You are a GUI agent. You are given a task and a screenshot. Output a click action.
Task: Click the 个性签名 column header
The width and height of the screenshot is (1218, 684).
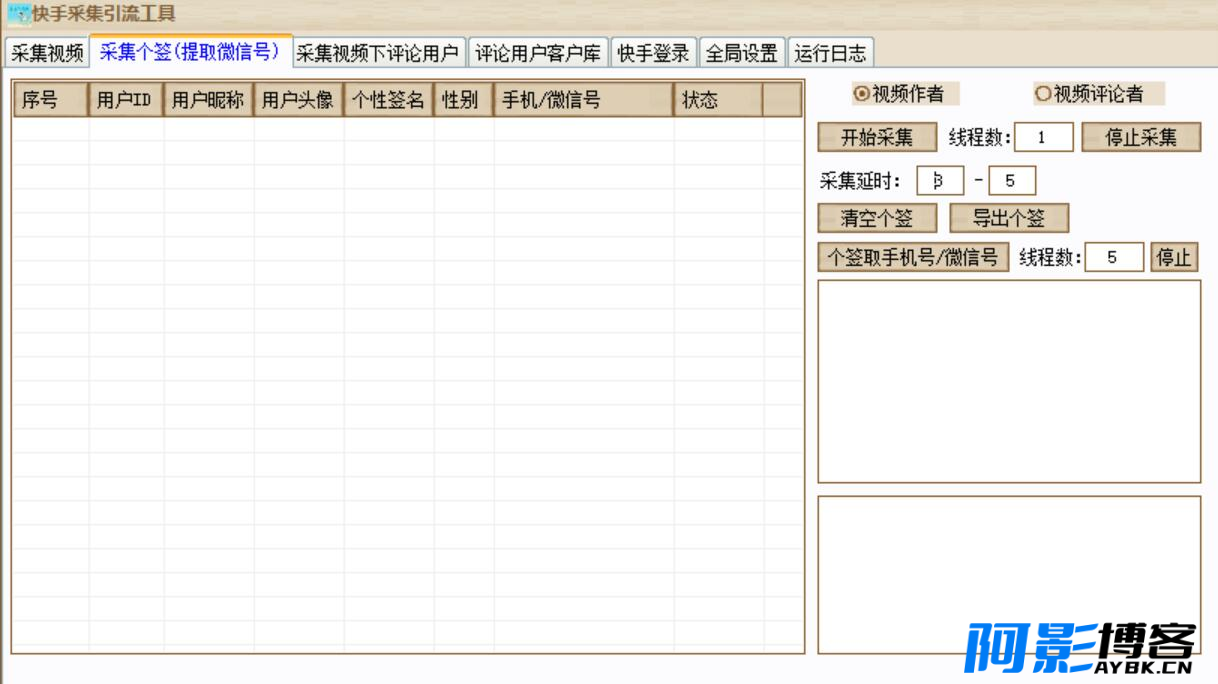click(x=388, y=100)
